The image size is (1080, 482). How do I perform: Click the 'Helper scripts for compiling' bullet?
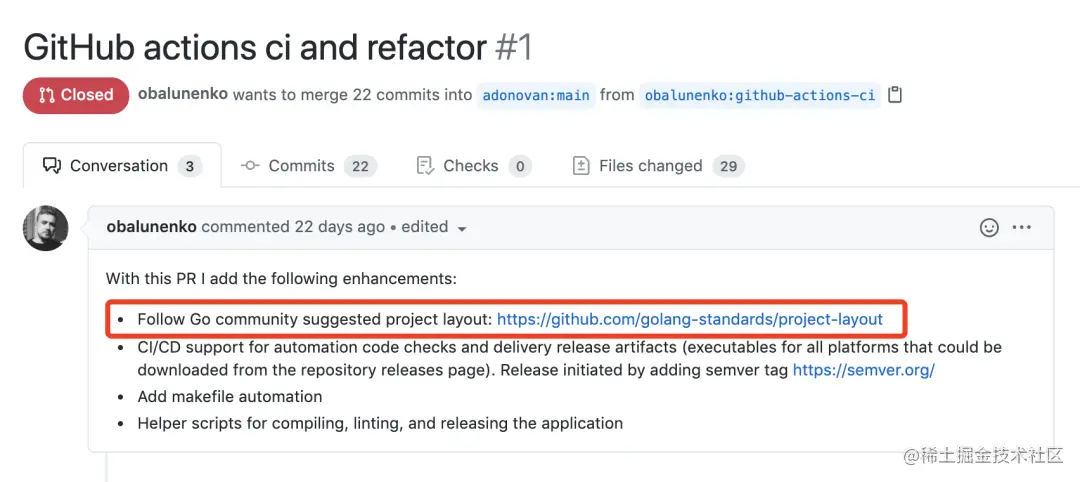point(380,423)
